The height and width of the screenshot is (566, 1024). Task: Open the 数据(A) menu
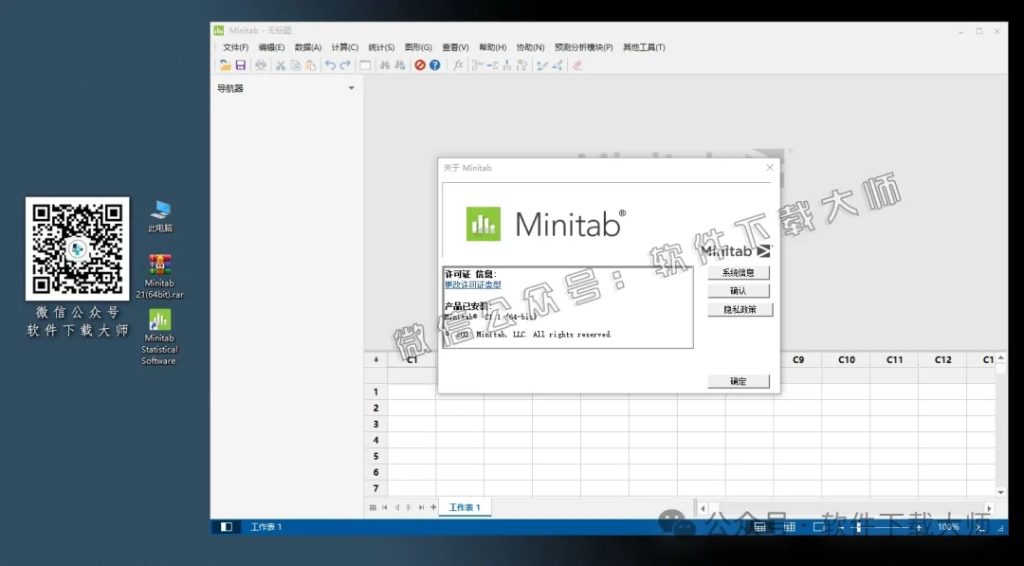coord(308,48)
